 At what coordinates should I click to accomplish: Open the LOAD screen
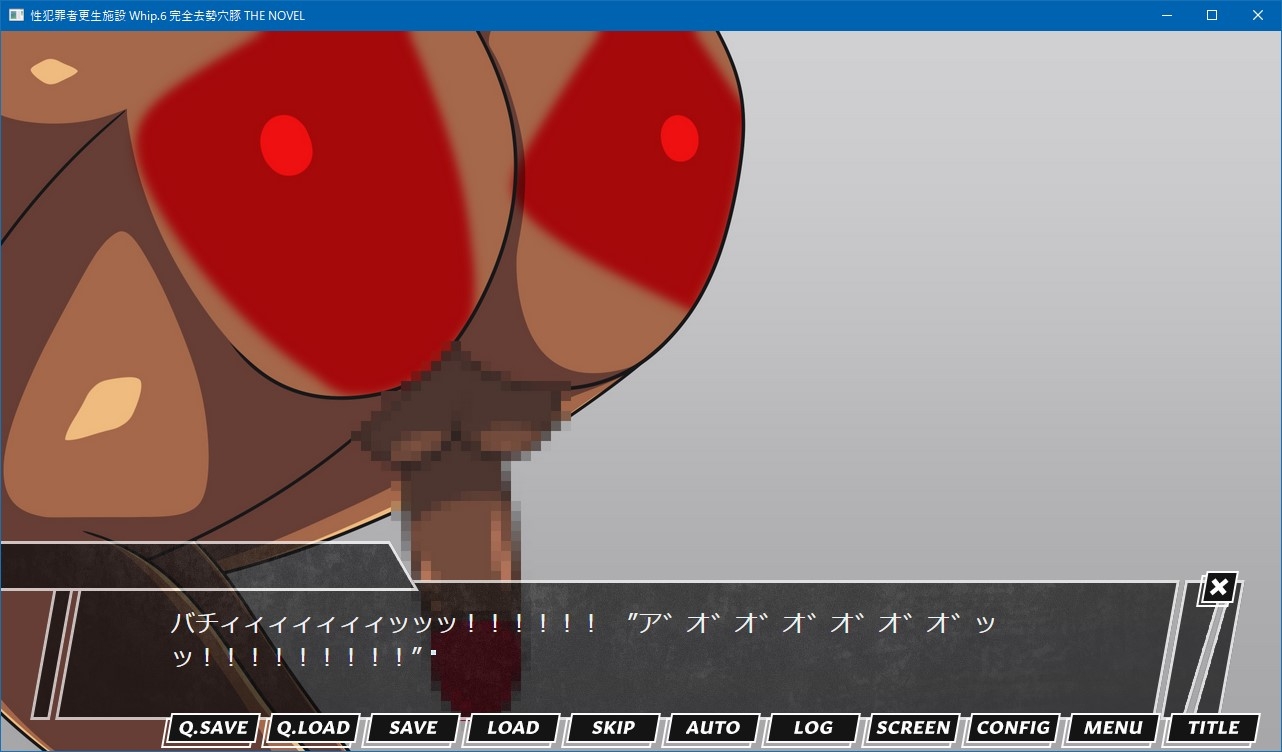513,728
